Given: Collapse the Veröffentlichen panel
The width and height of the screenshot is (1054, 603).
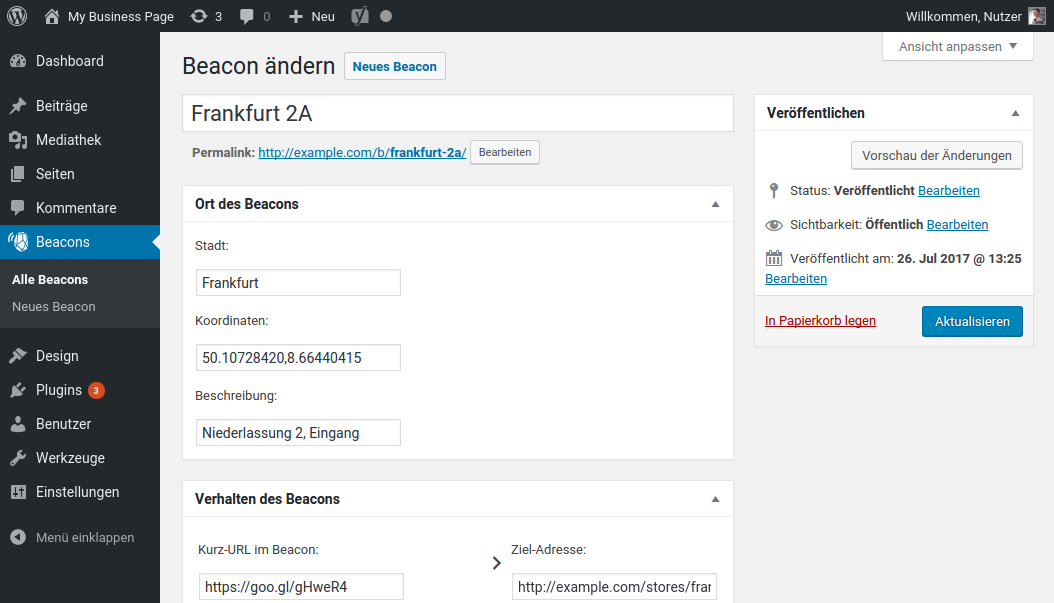Looking at the screenshot, I should pos(1015,113).
